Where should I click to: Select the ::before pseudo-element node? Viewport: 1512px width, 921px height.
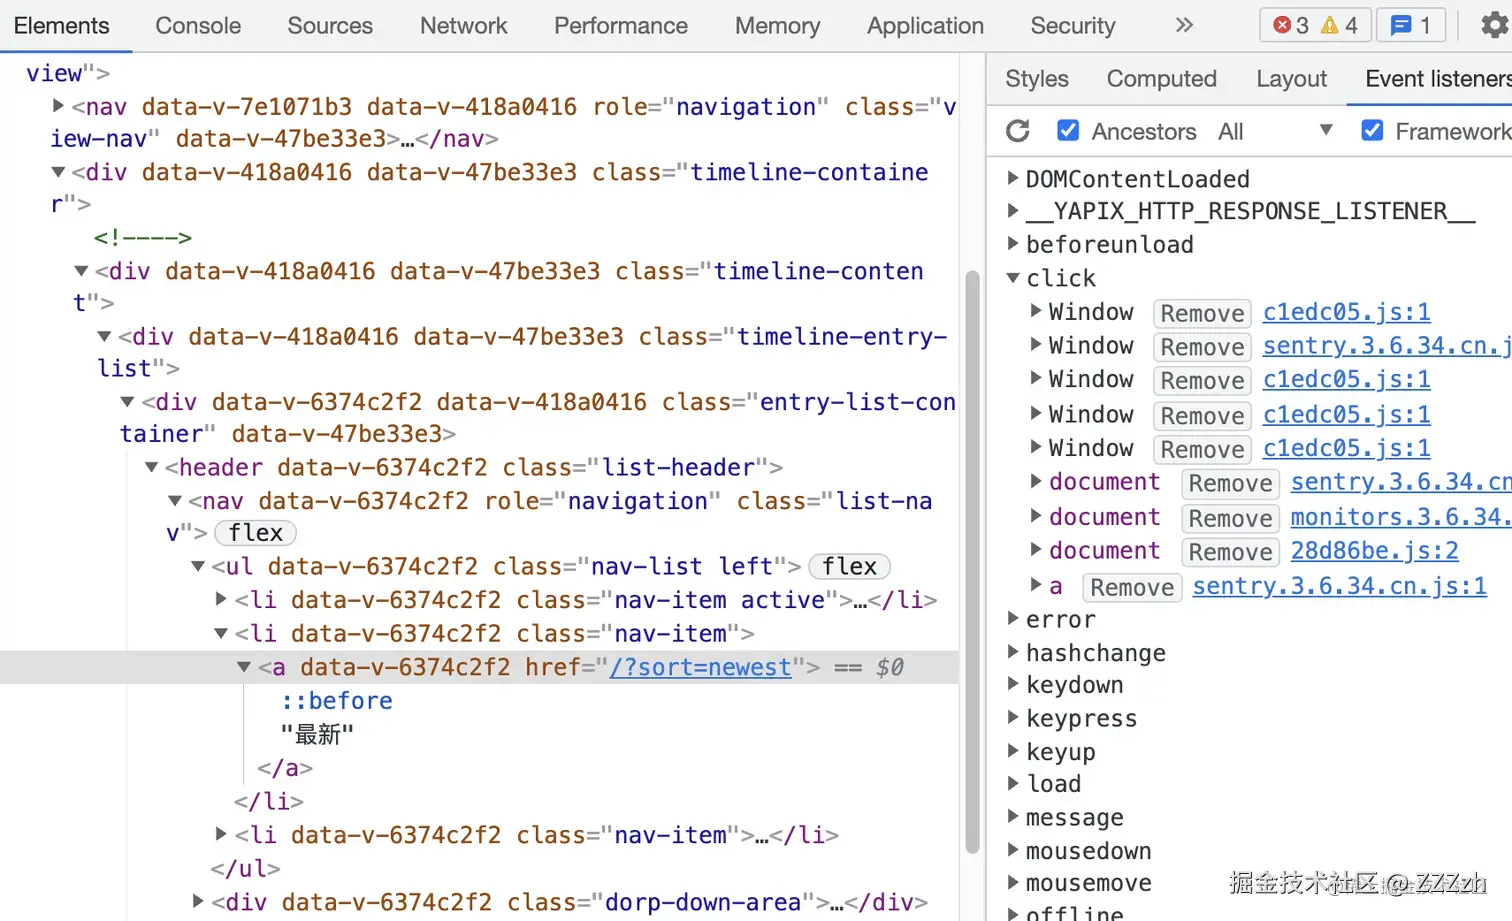pos(337,701)
